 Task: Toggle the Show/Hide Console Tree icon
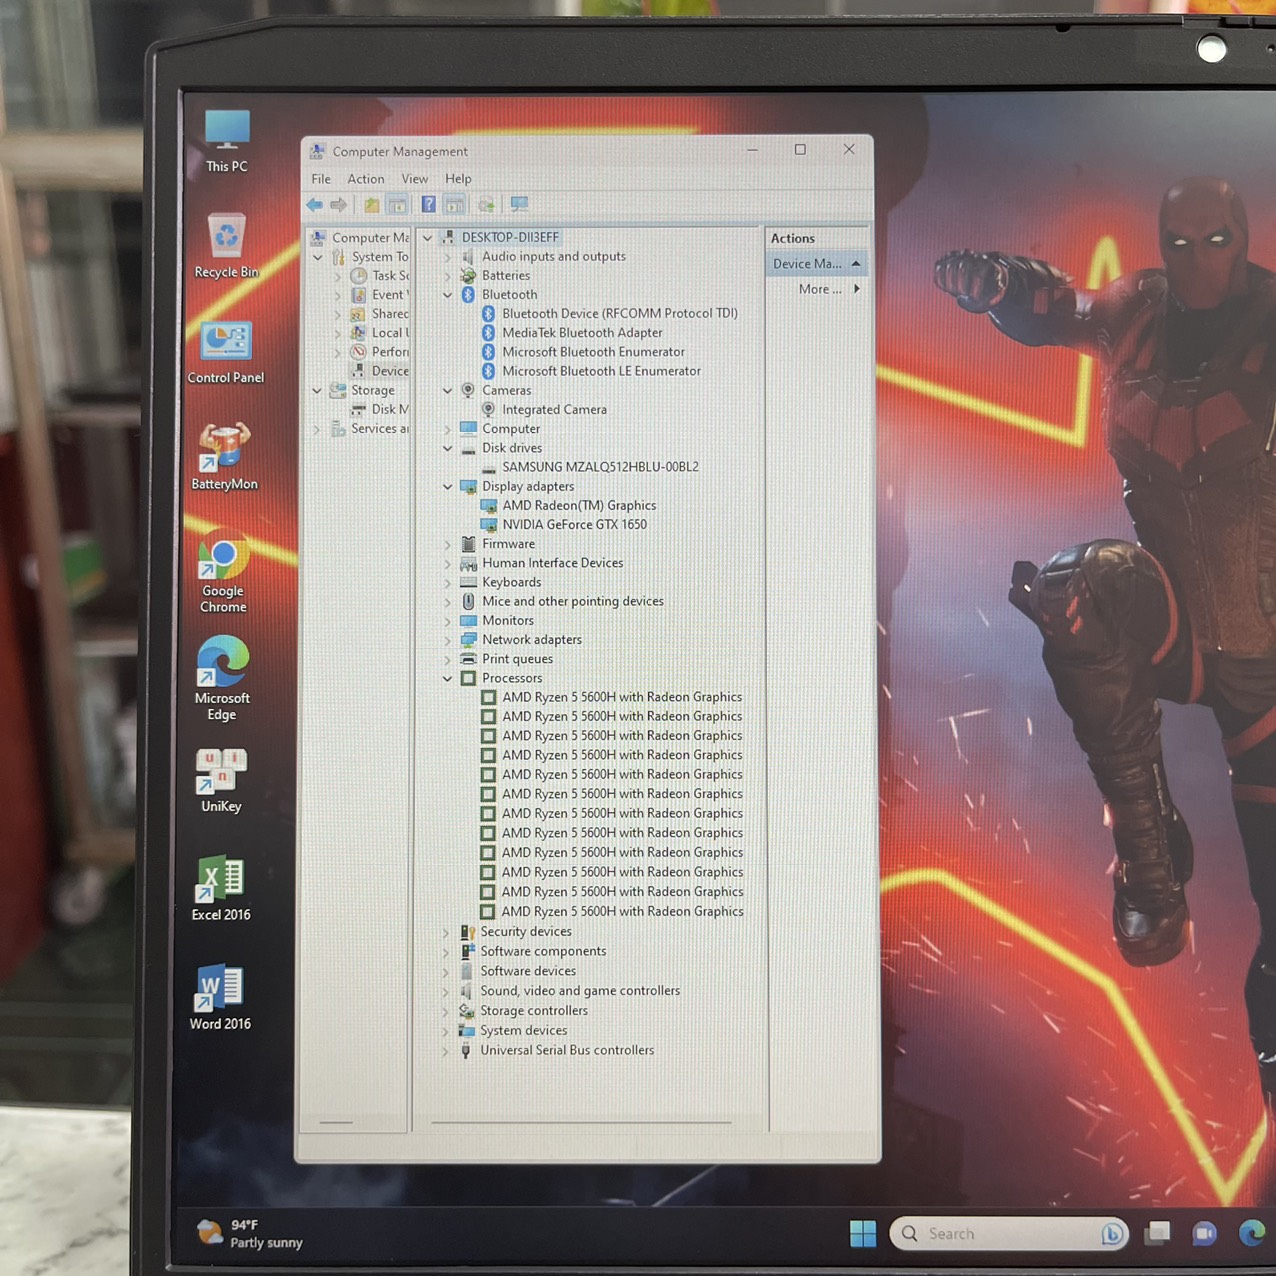point(397,205)
